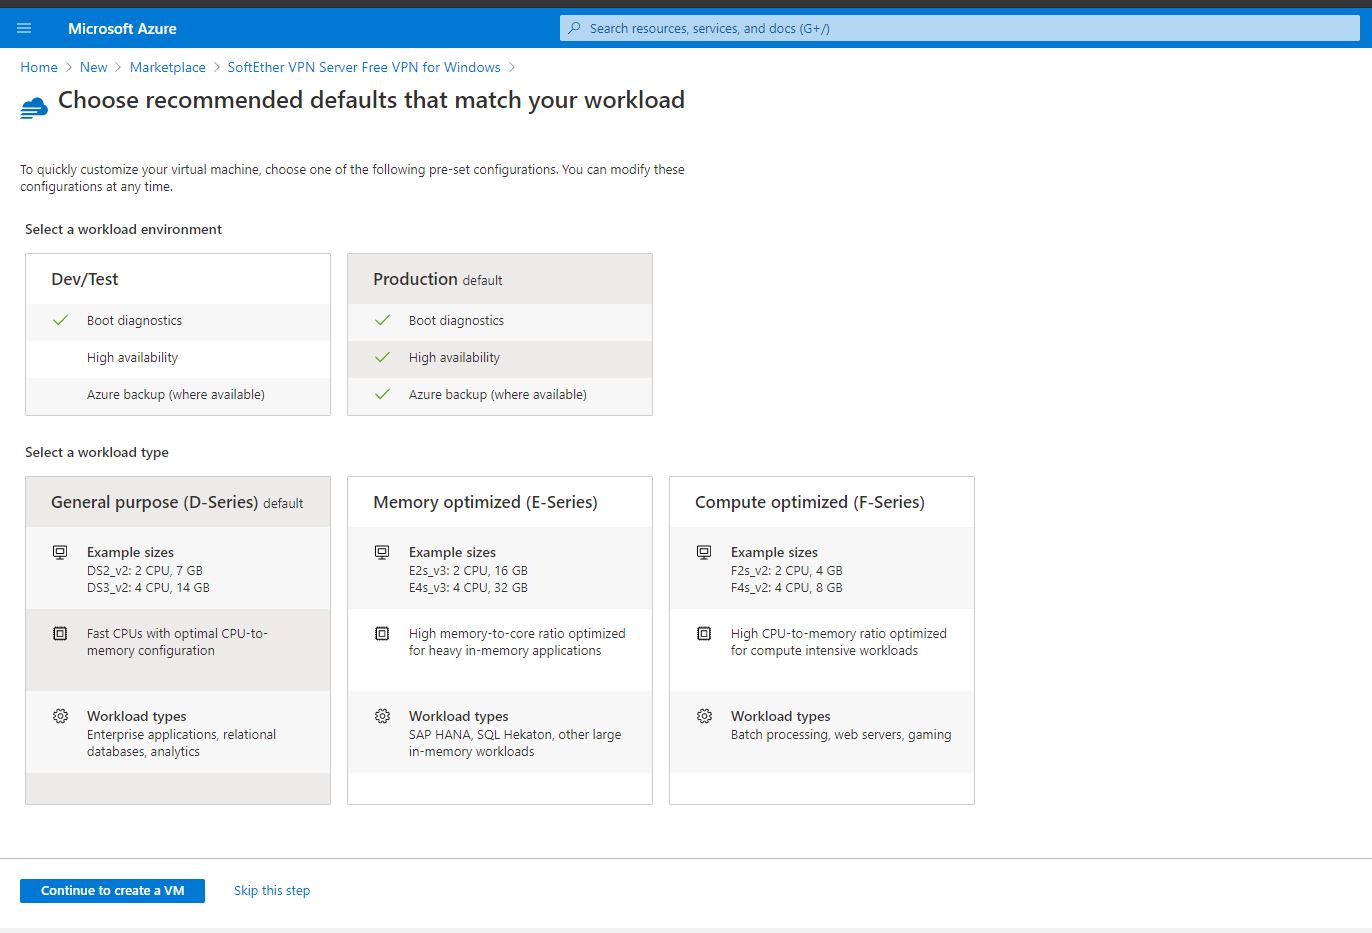The width and height of the screenshot is (1372, 933).
Task: Navigate to Marketplace breadcrumb
Action: click(x=168, y=67)
